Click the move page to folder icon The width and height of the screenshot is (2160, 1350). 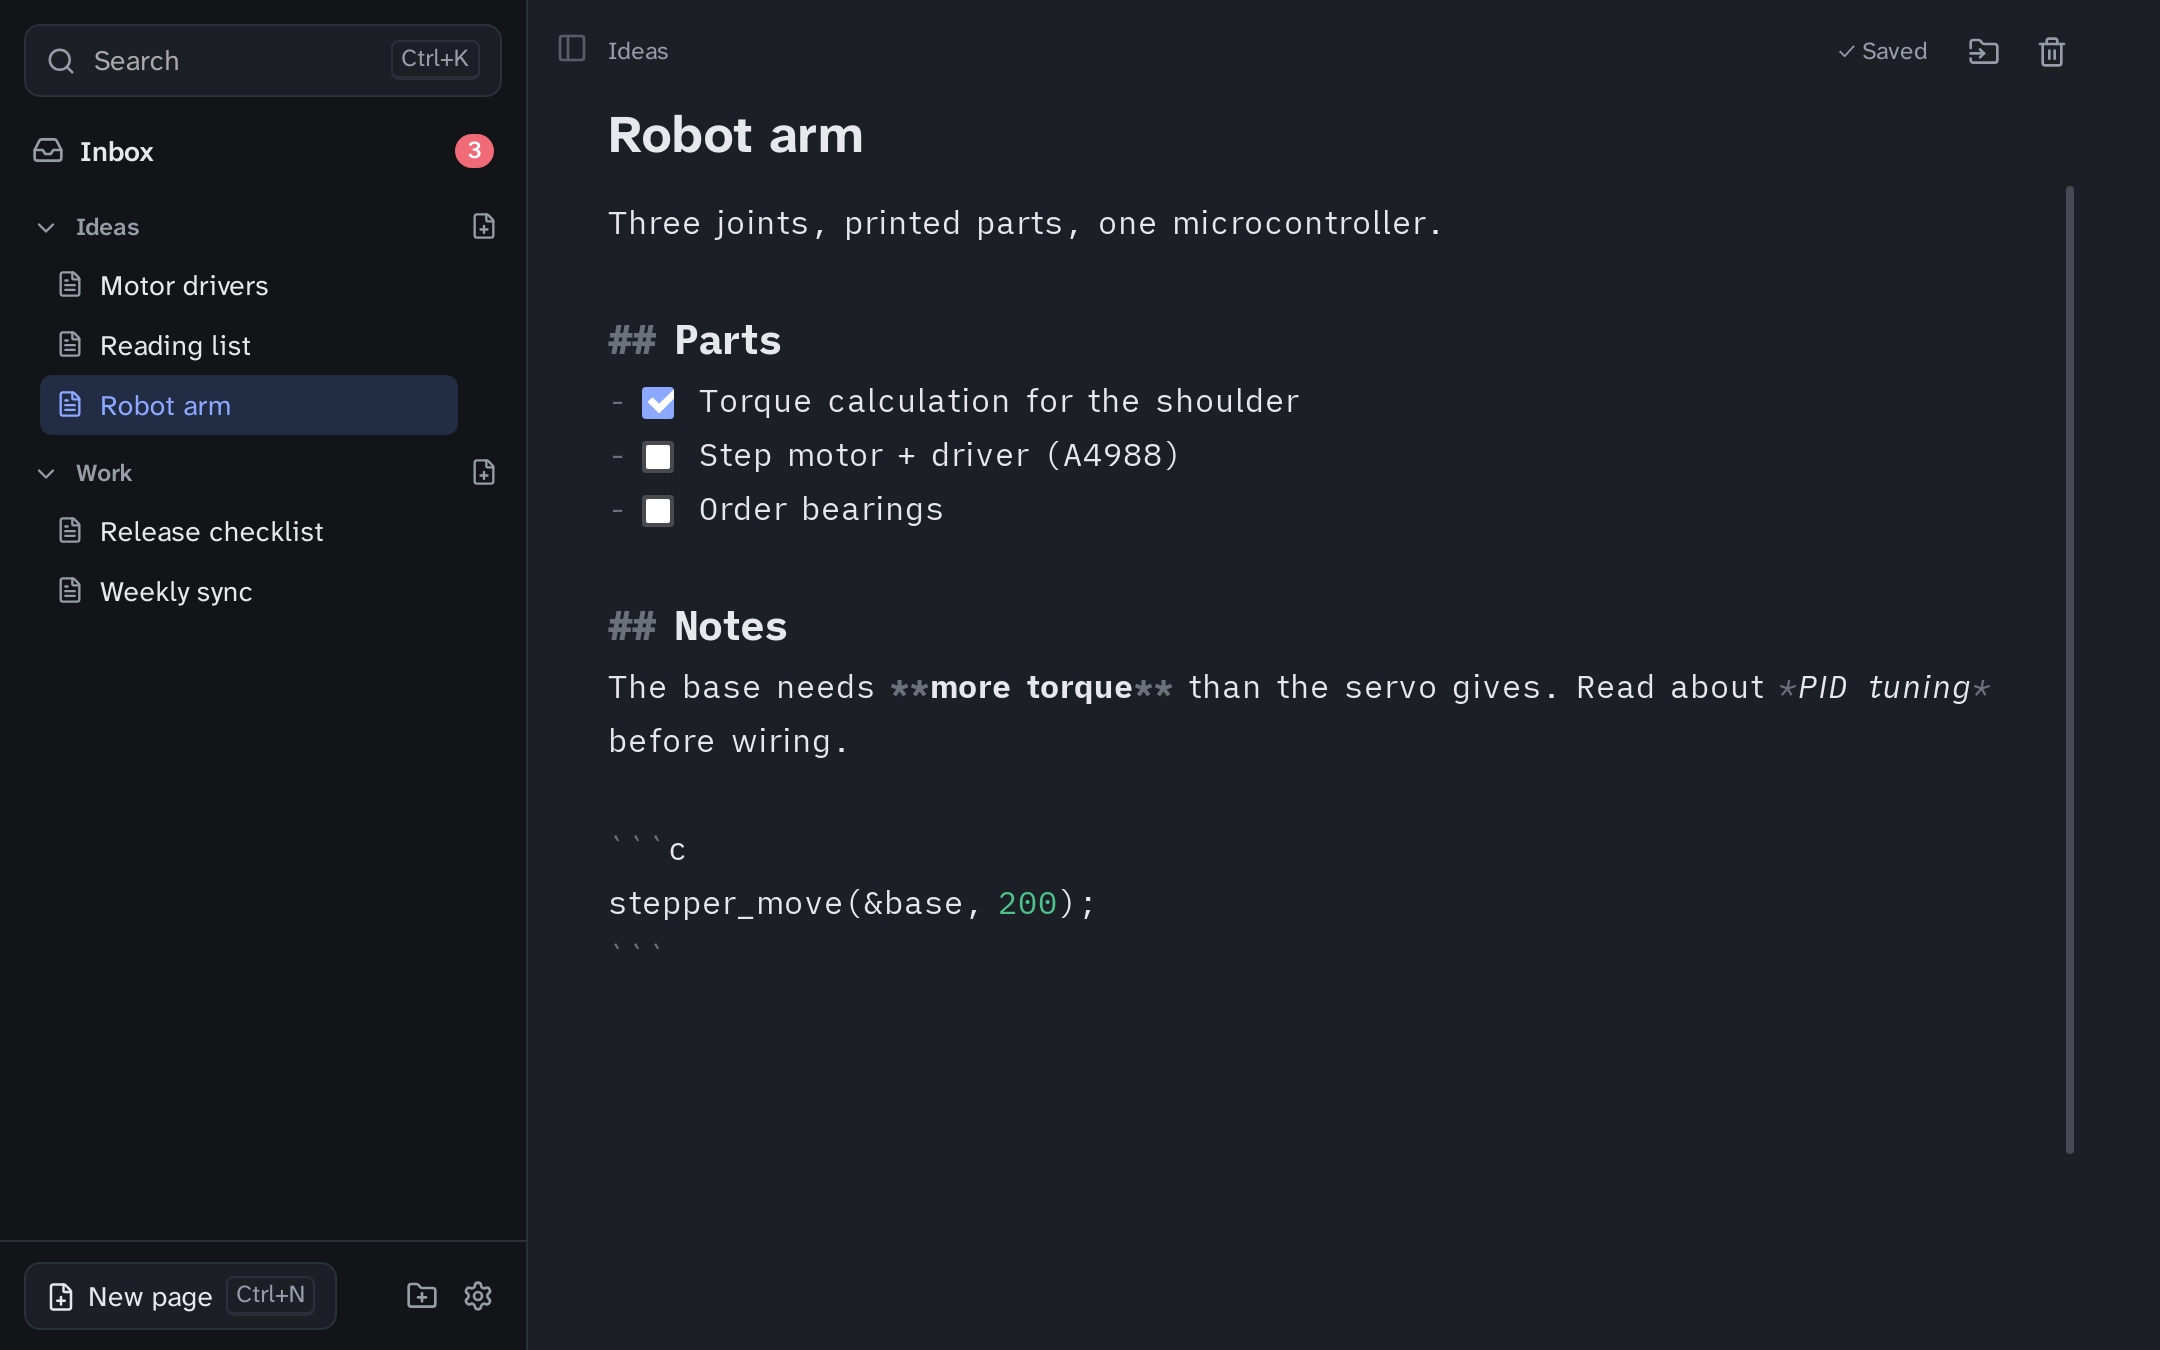[x=1983, y=51]
